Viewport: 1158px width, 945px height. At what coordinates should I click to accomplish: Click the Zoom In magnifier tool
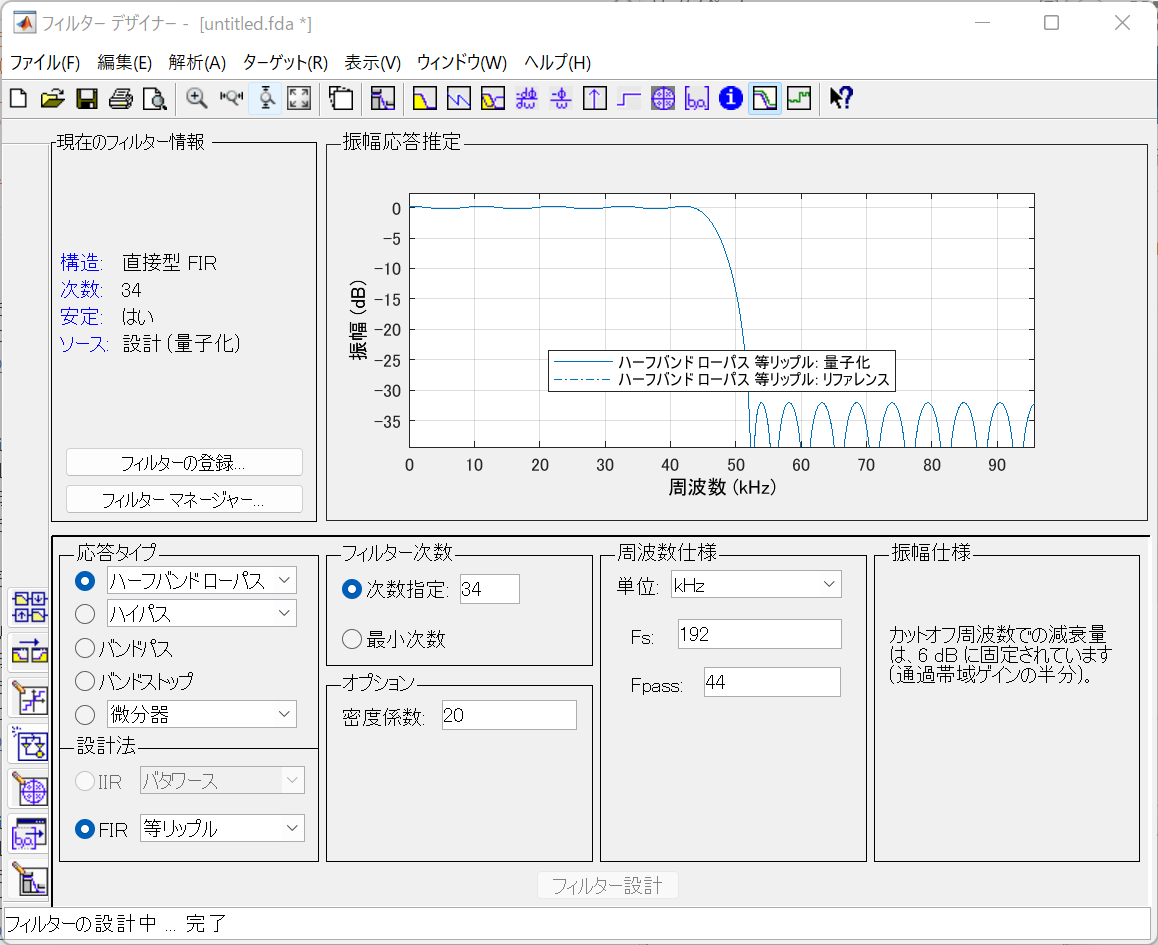[x=197, y=98]
